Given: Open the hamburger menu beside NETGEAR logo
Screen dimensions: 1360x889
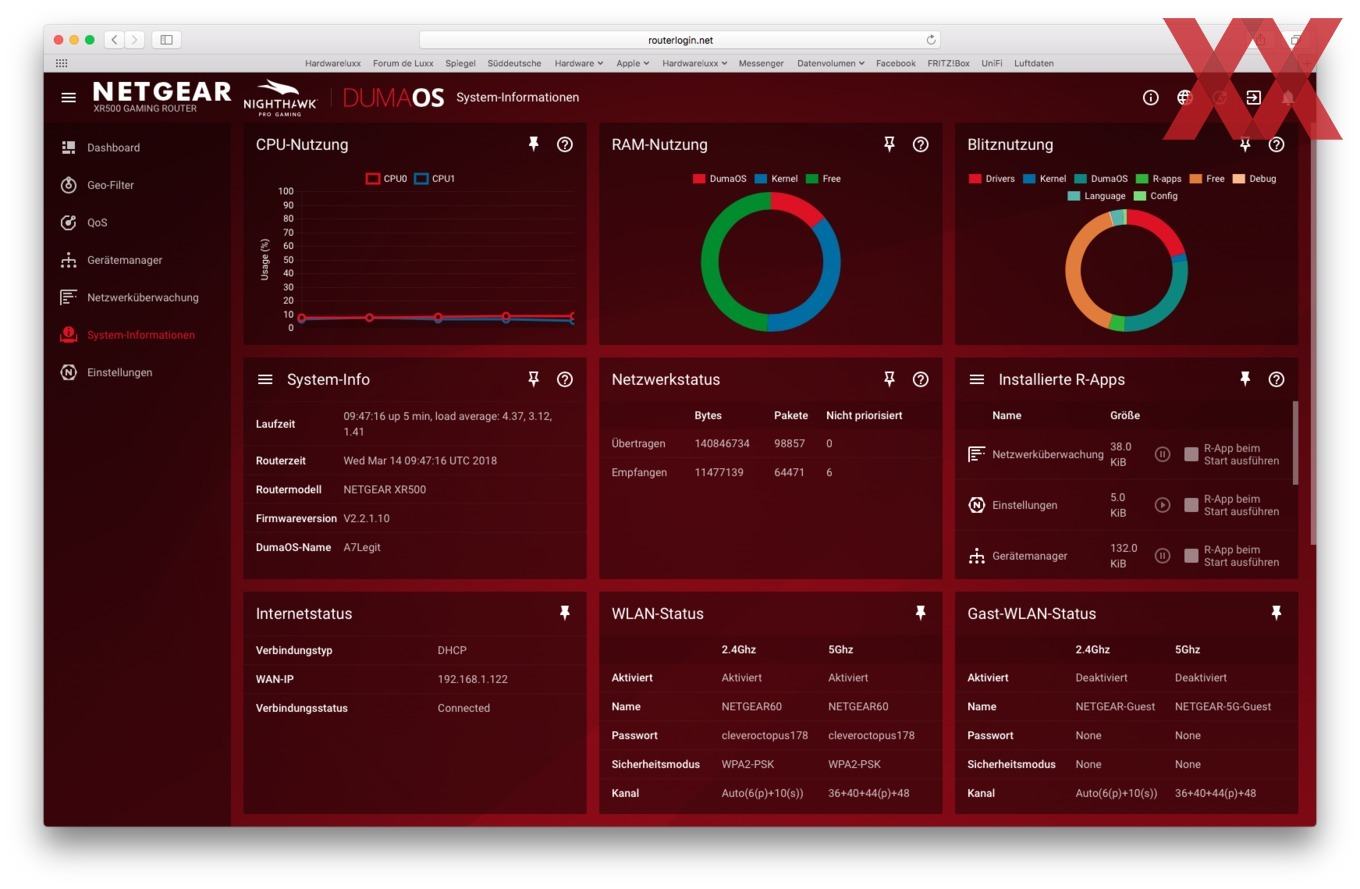Looking at the screenshot, I should pyautogui.click(x=68, y=97).
